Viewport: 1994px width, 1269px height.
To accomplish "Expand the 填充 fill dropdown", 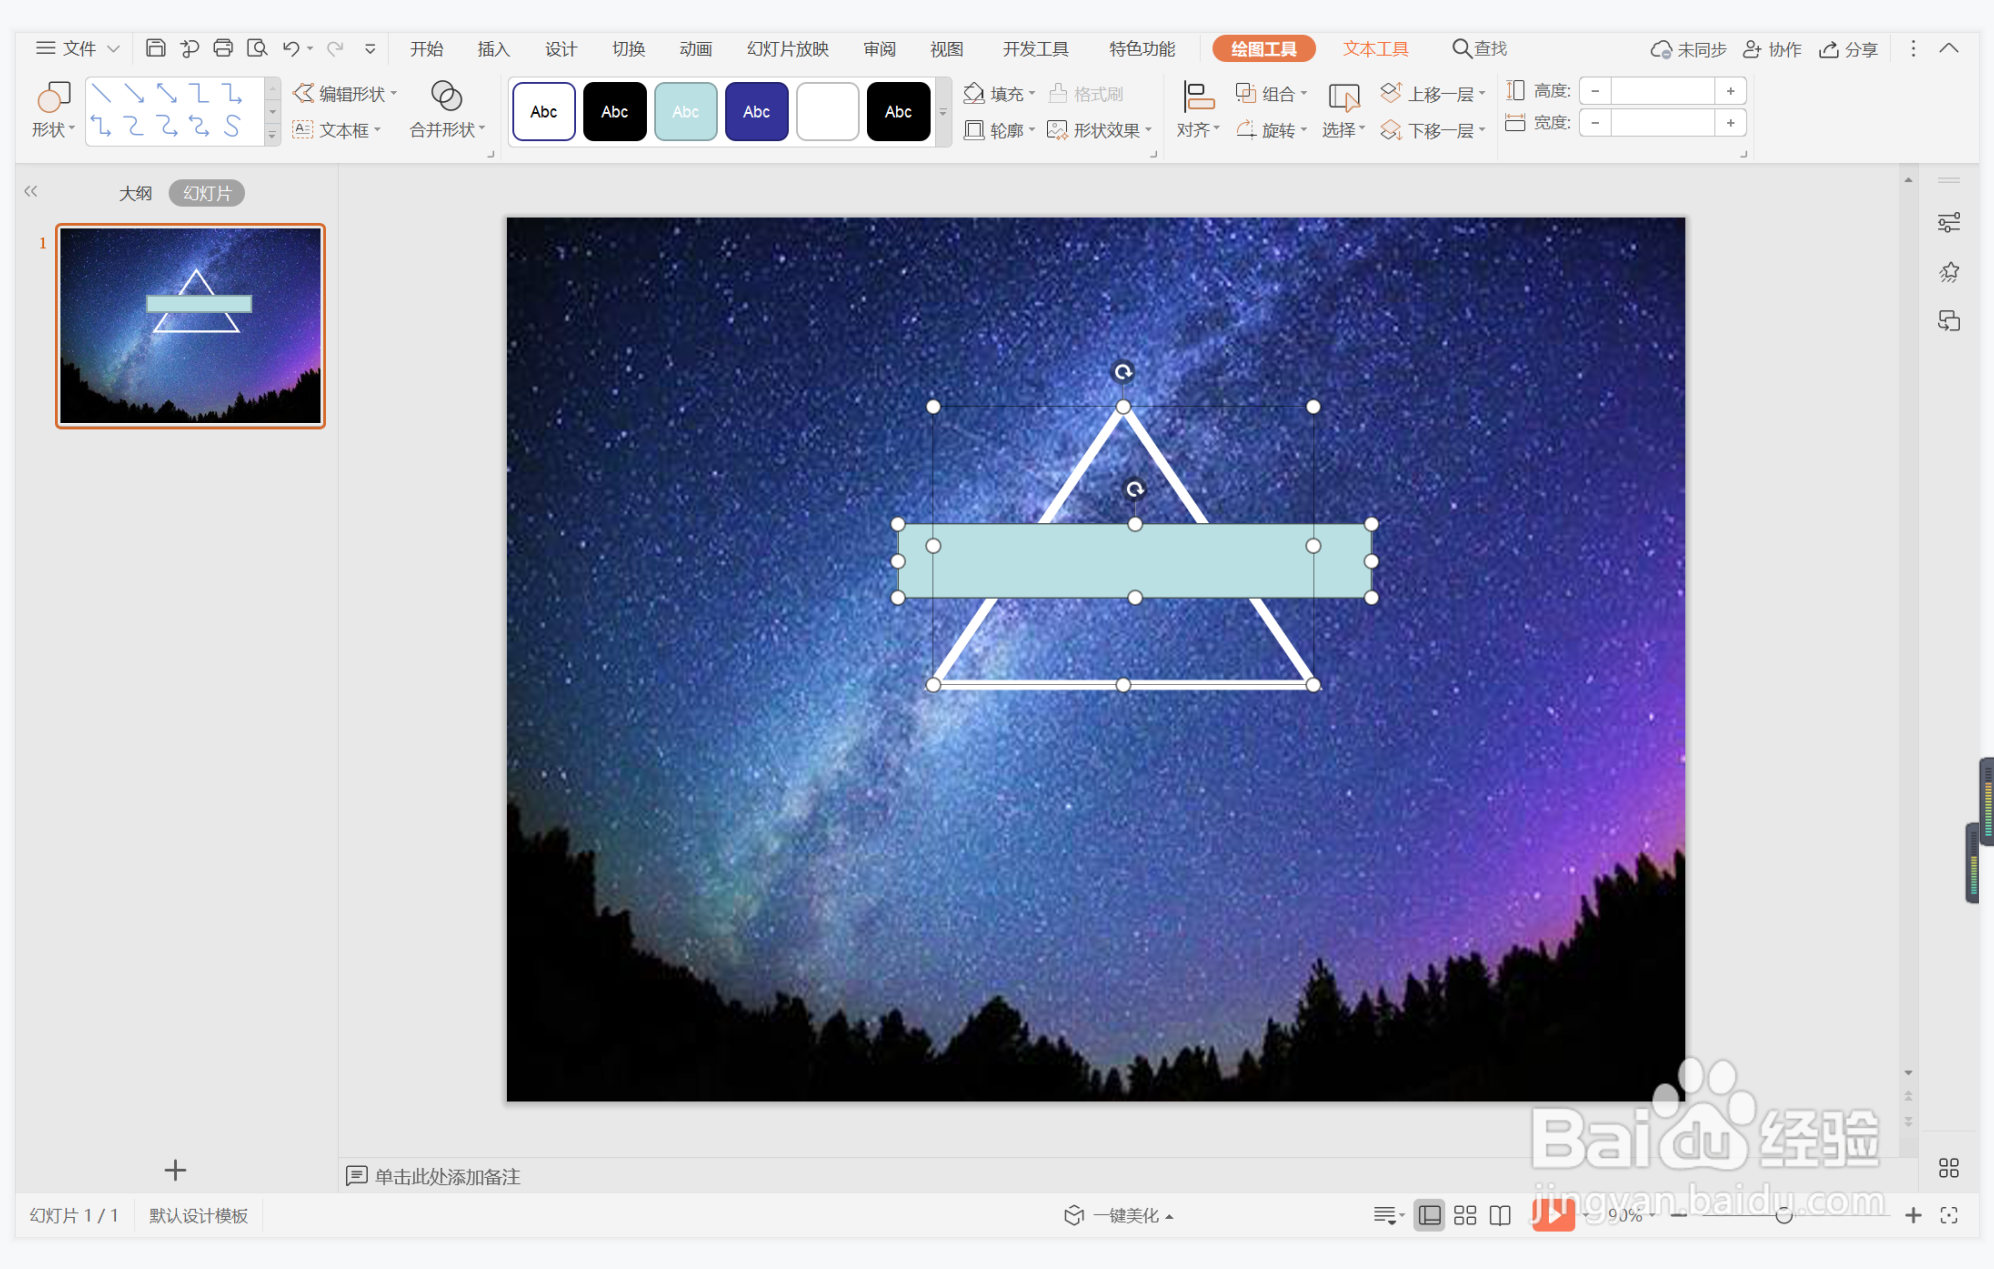I will point(1033,93).
